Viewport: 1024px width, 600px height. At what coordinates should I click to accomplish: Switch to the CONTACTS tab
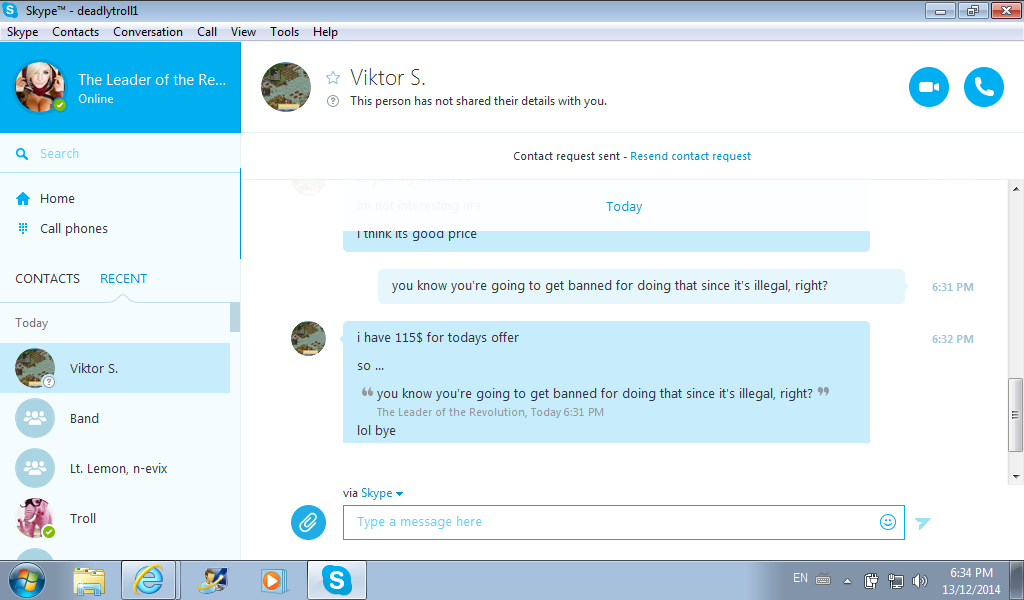48,279
